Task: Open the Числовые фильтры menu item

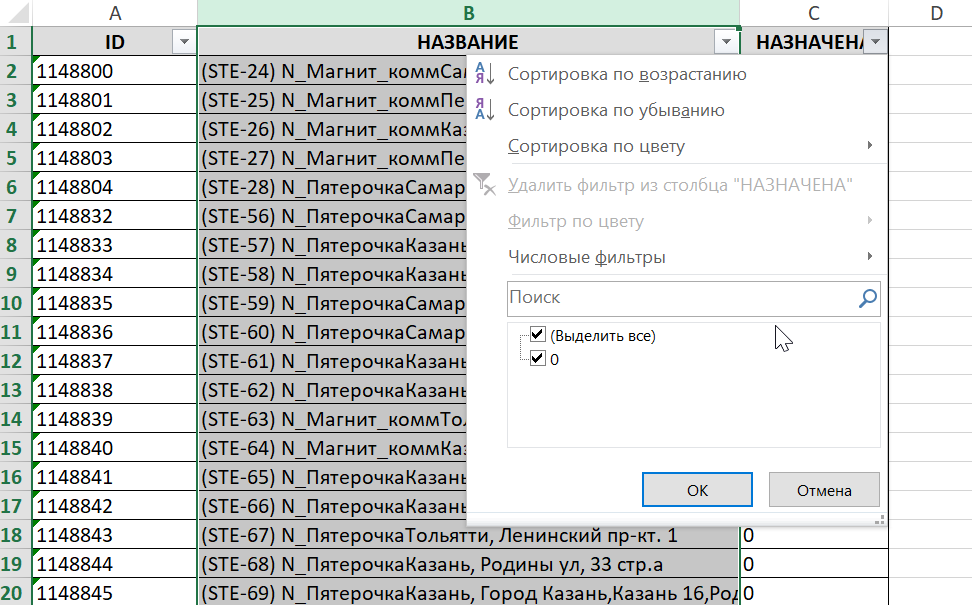Action: 677,257
